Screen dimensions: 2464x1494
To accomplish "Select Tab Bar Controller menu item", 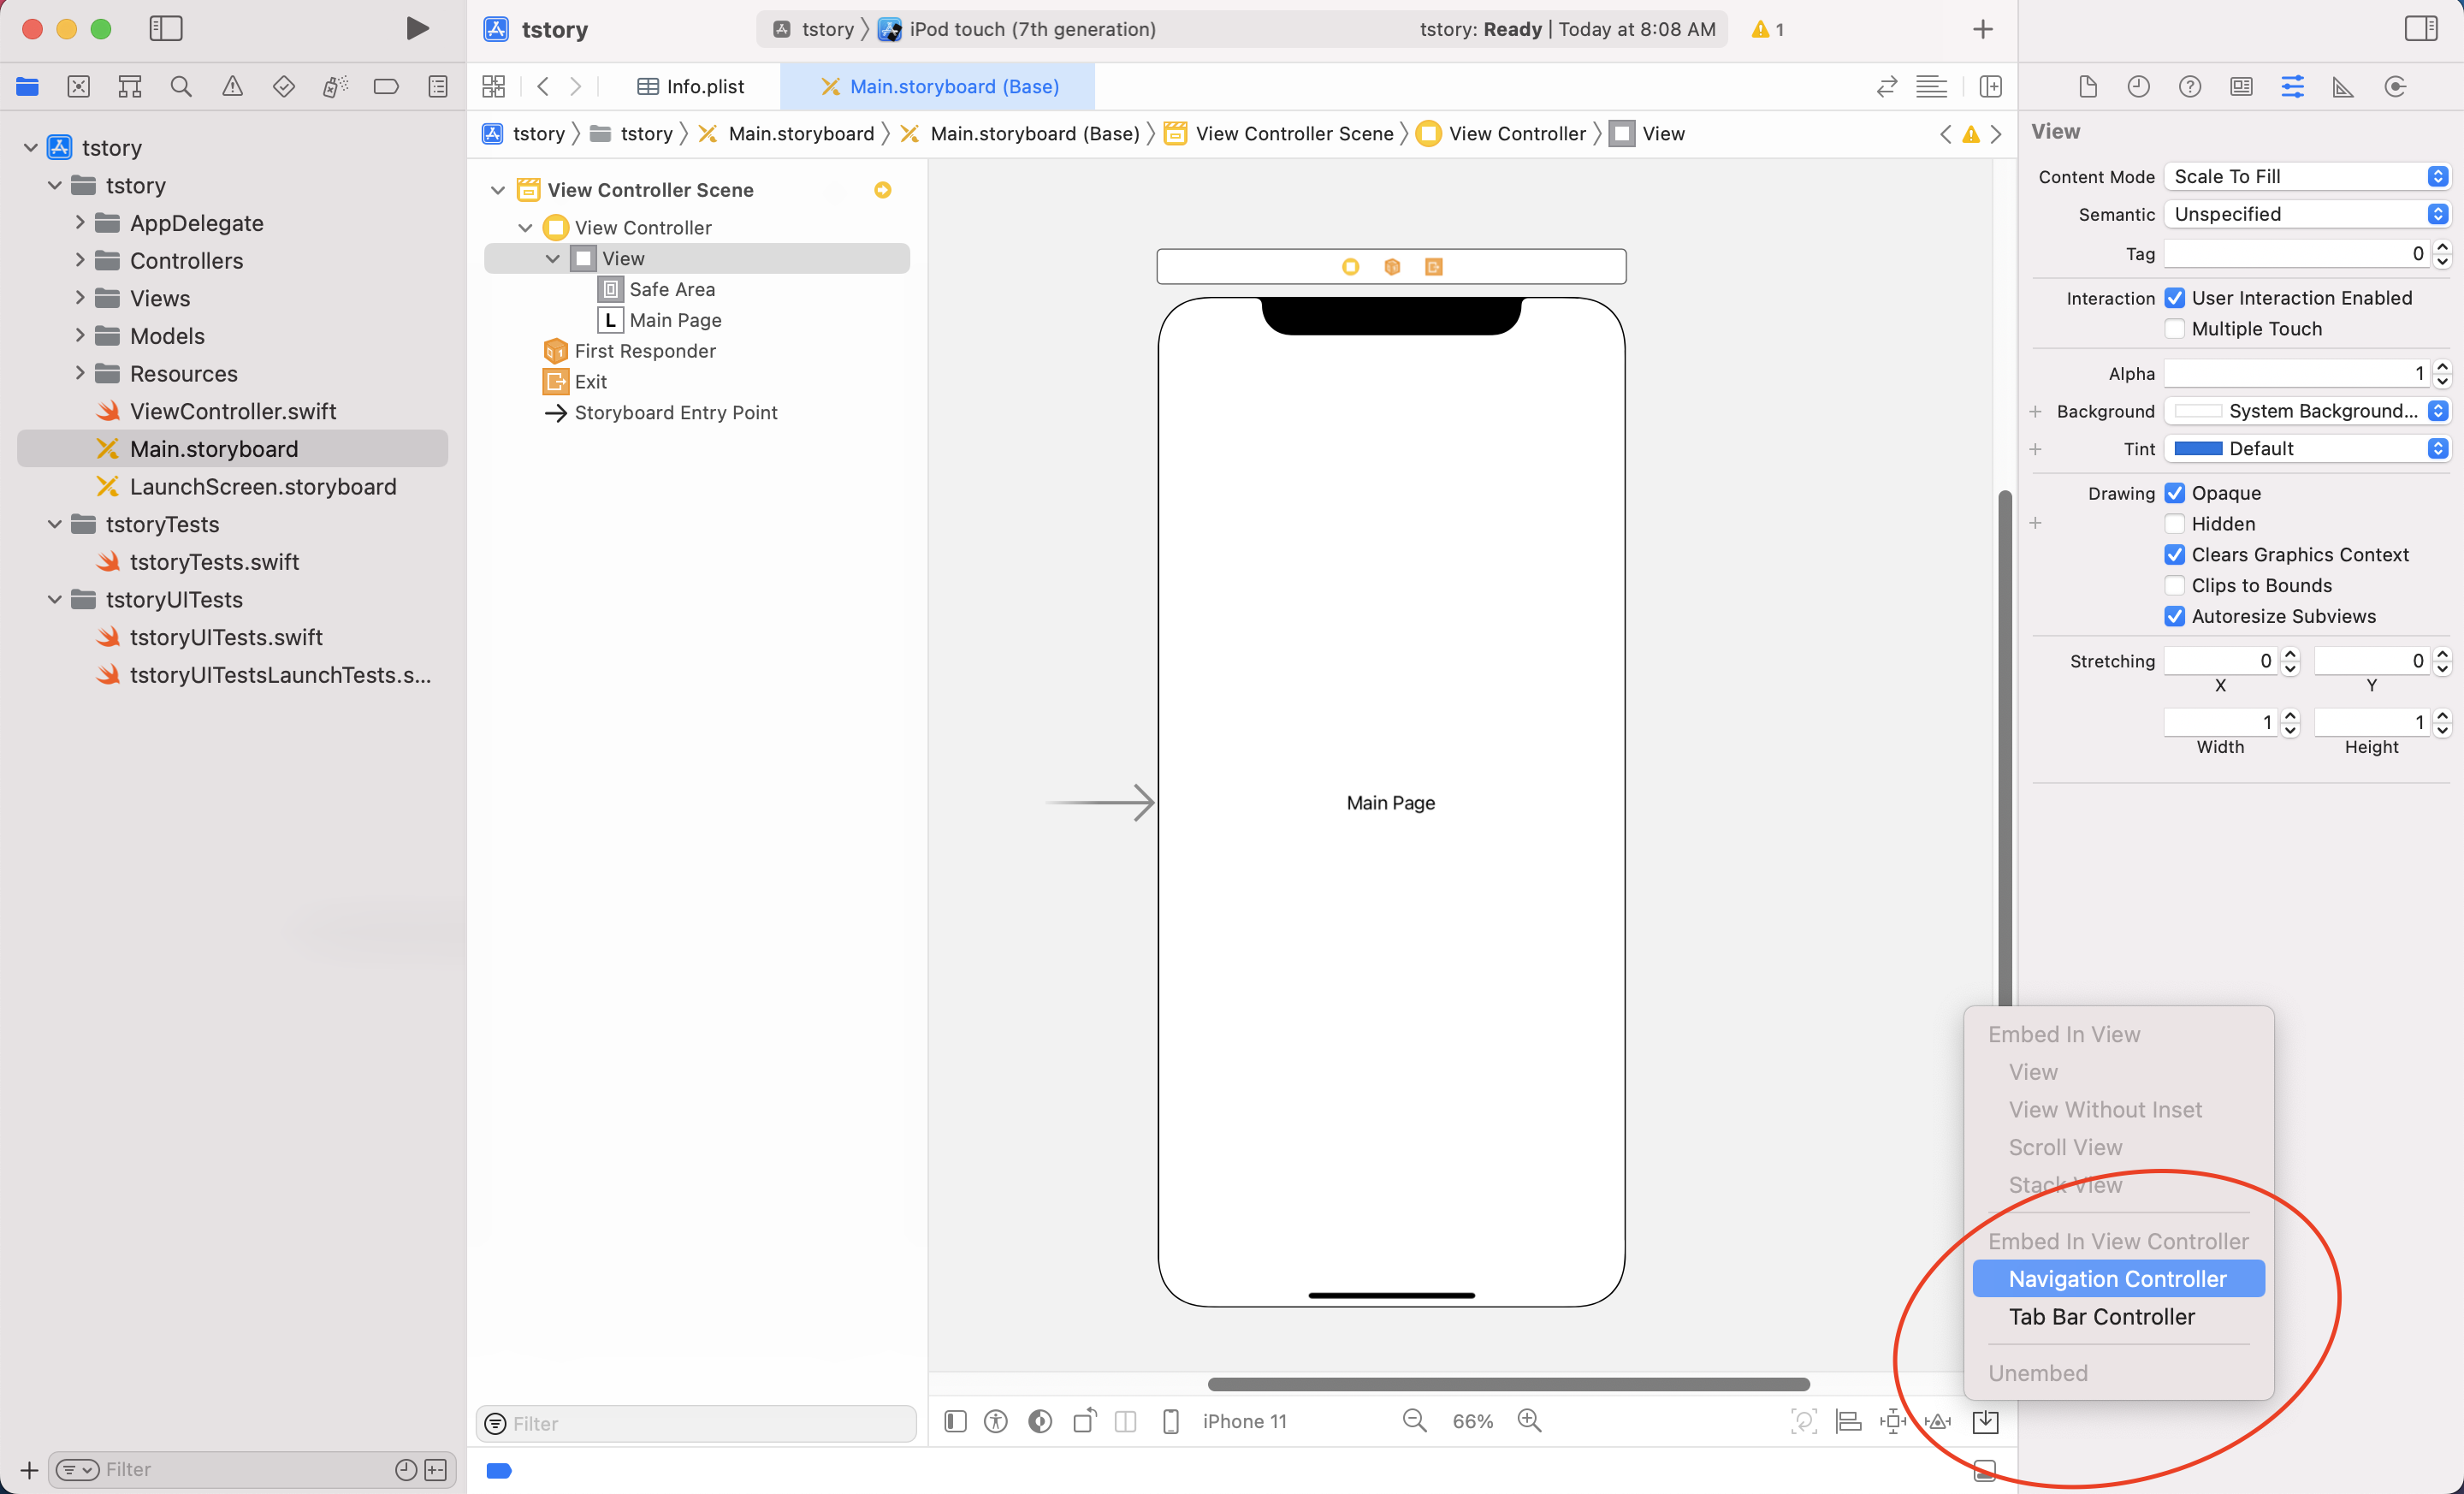I will click(2101, 1316).
